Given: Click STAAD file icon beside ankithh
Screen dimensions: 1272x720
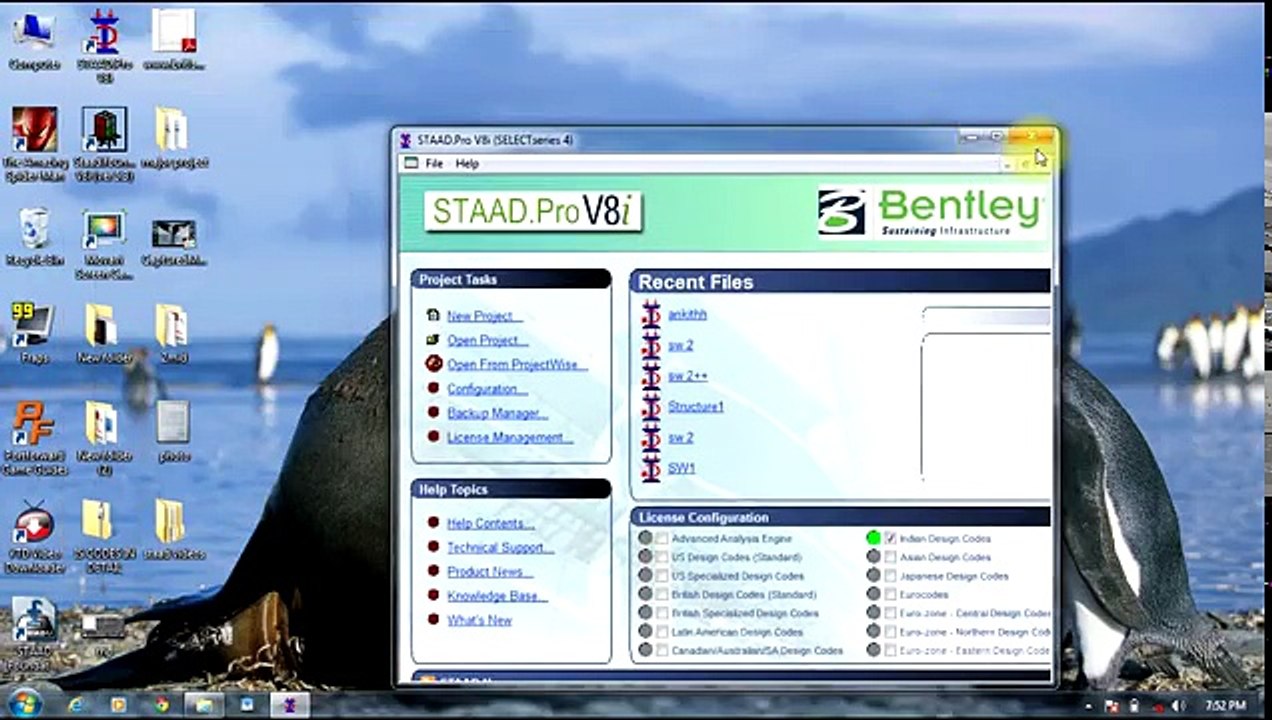Looking at the screenshot, I should 651,315.
